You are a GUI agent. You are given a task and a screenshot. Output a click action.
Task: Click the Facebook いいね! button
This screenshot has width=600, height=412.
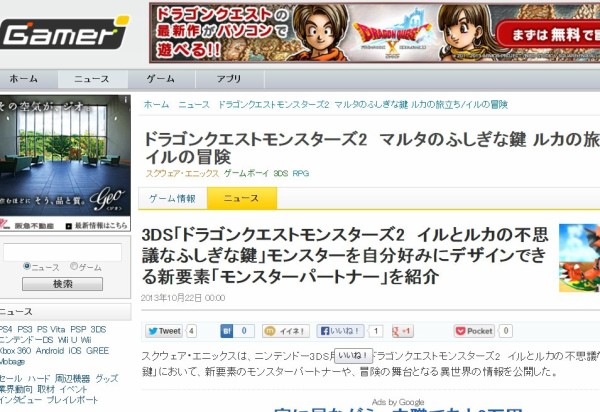[x=340, y=331]
